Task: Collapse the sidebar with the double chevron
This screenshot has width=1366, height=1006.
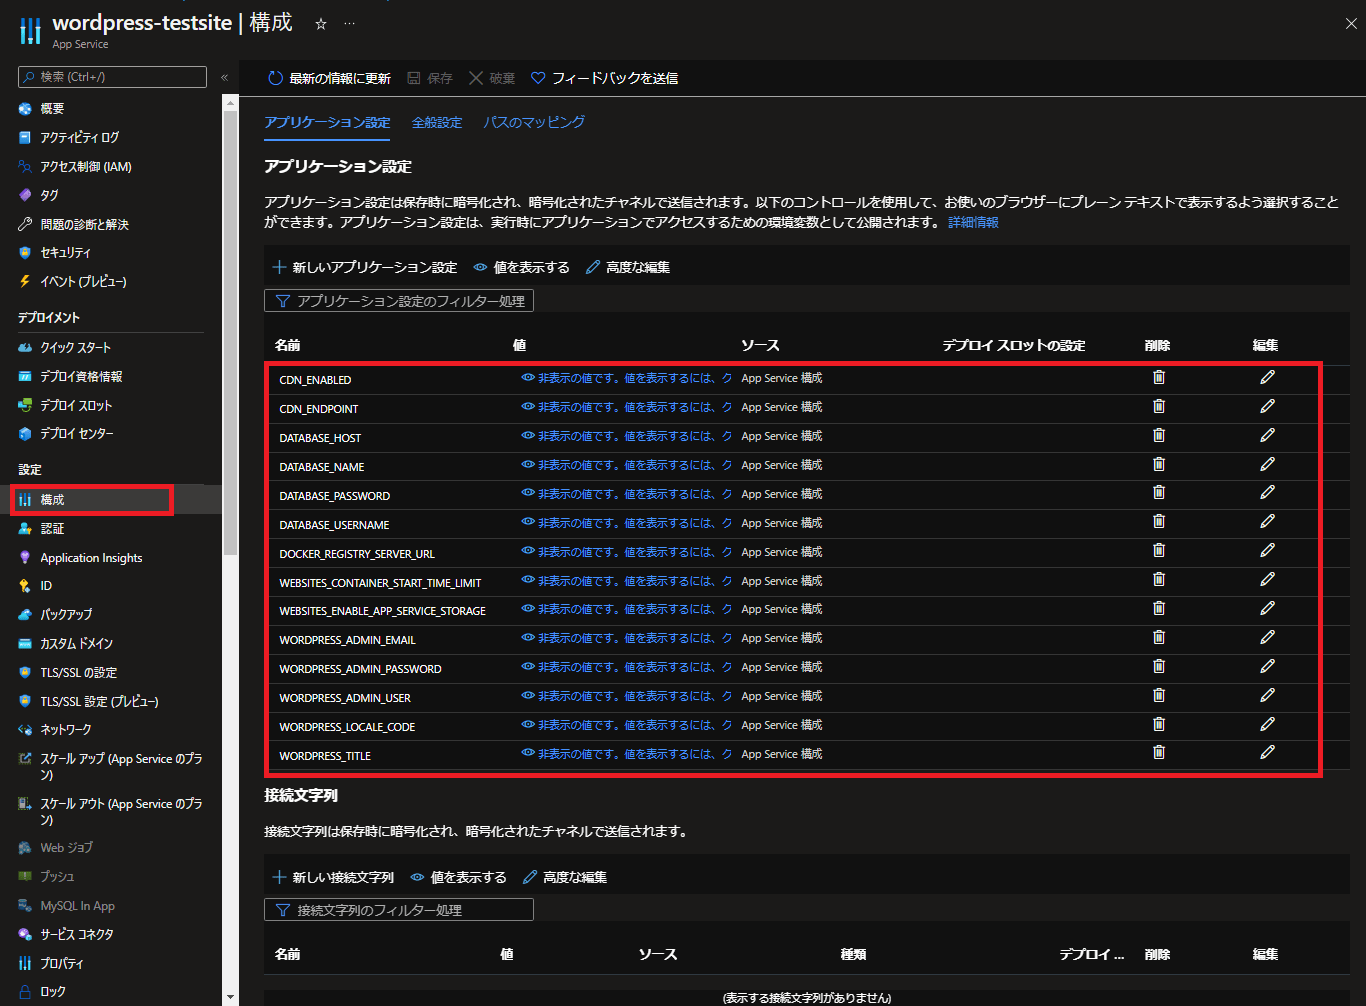Action: pyautogui.click(x=224, y=77)
